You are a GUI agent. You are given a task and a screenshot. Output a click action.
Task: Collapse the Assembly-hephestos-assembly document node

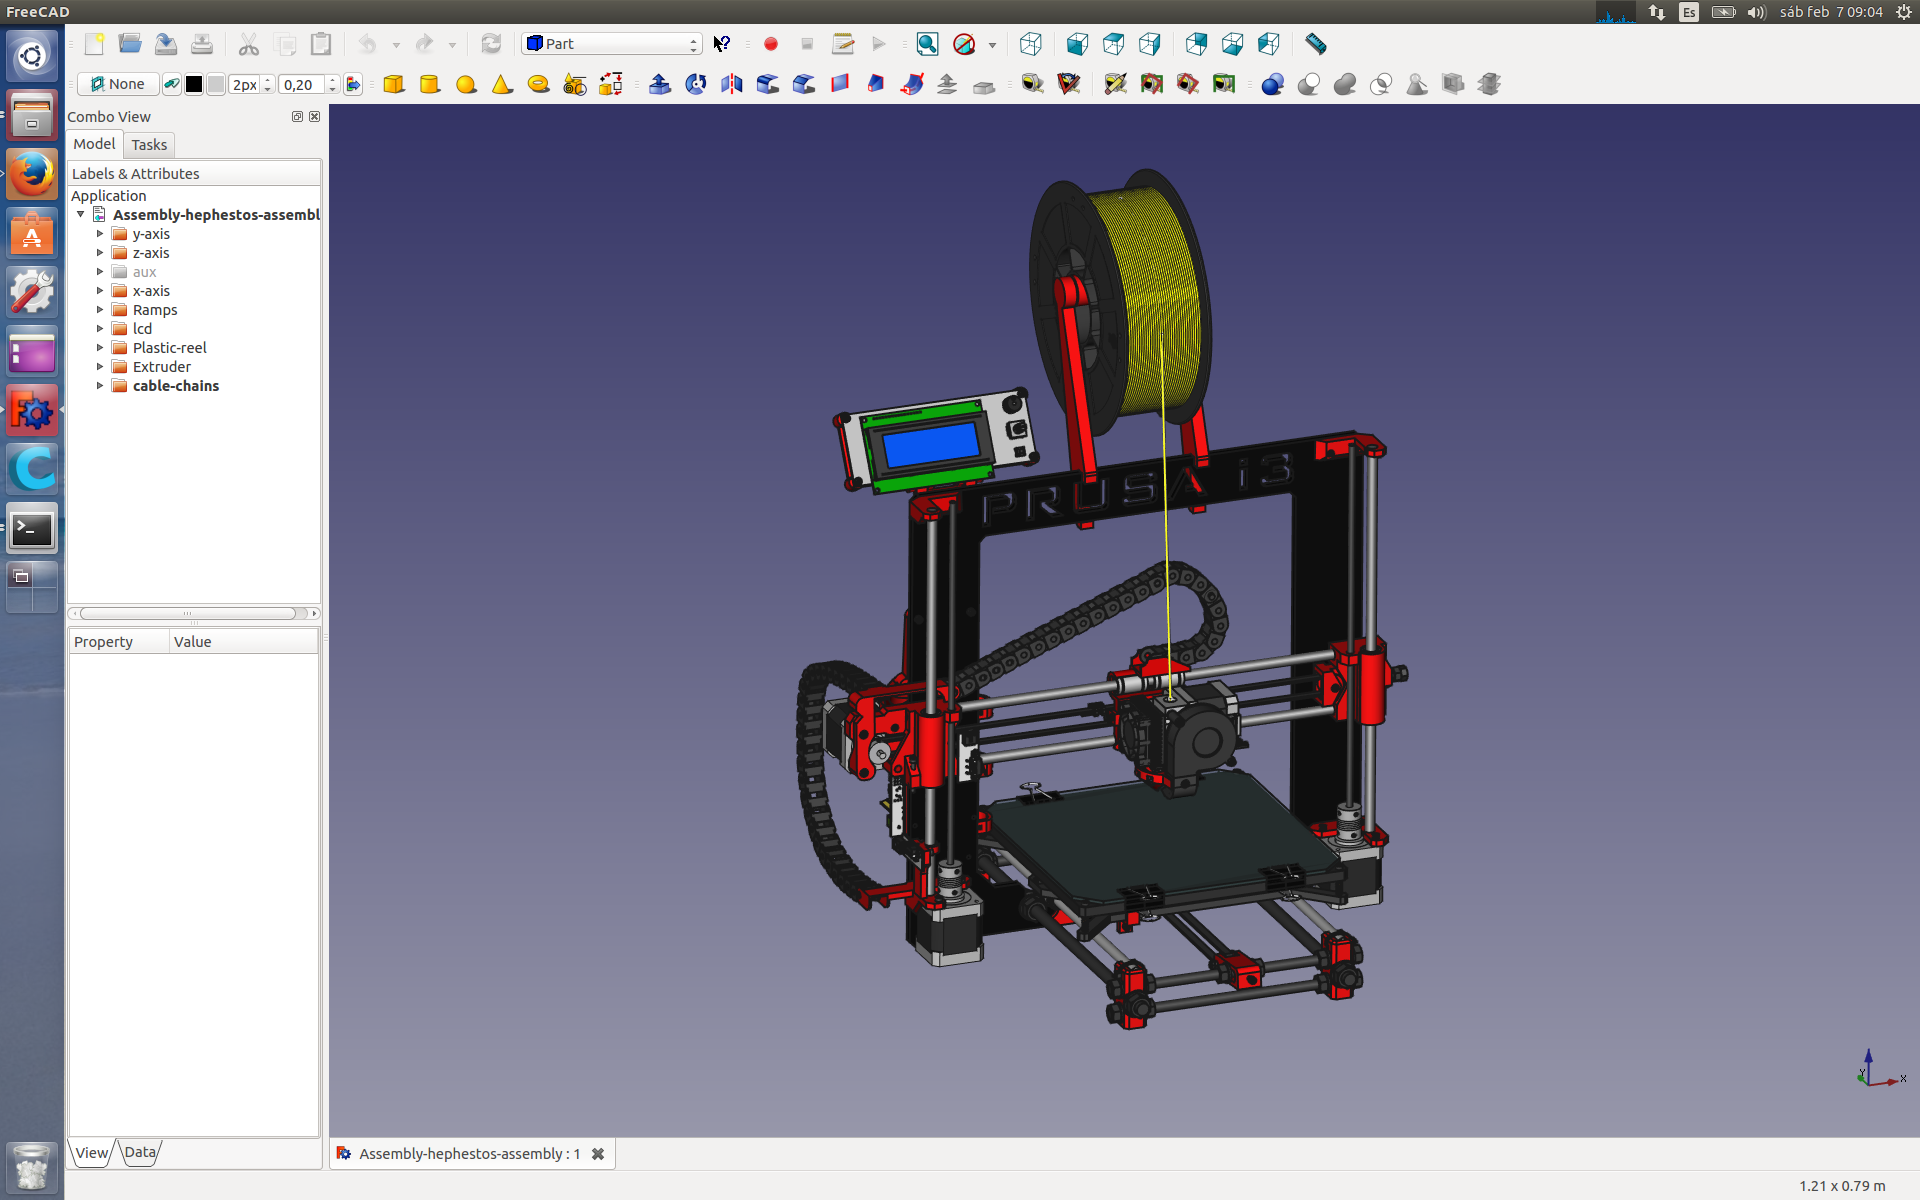point(81,215)
